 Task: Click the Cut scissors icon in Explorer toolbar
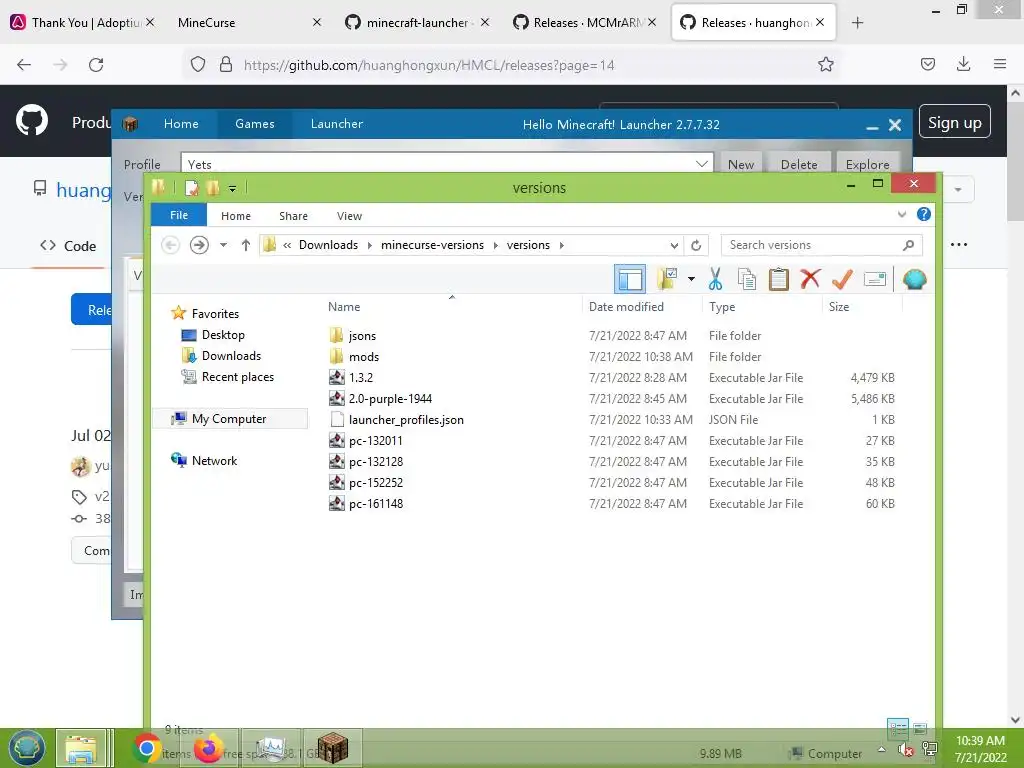coord(715,280)
